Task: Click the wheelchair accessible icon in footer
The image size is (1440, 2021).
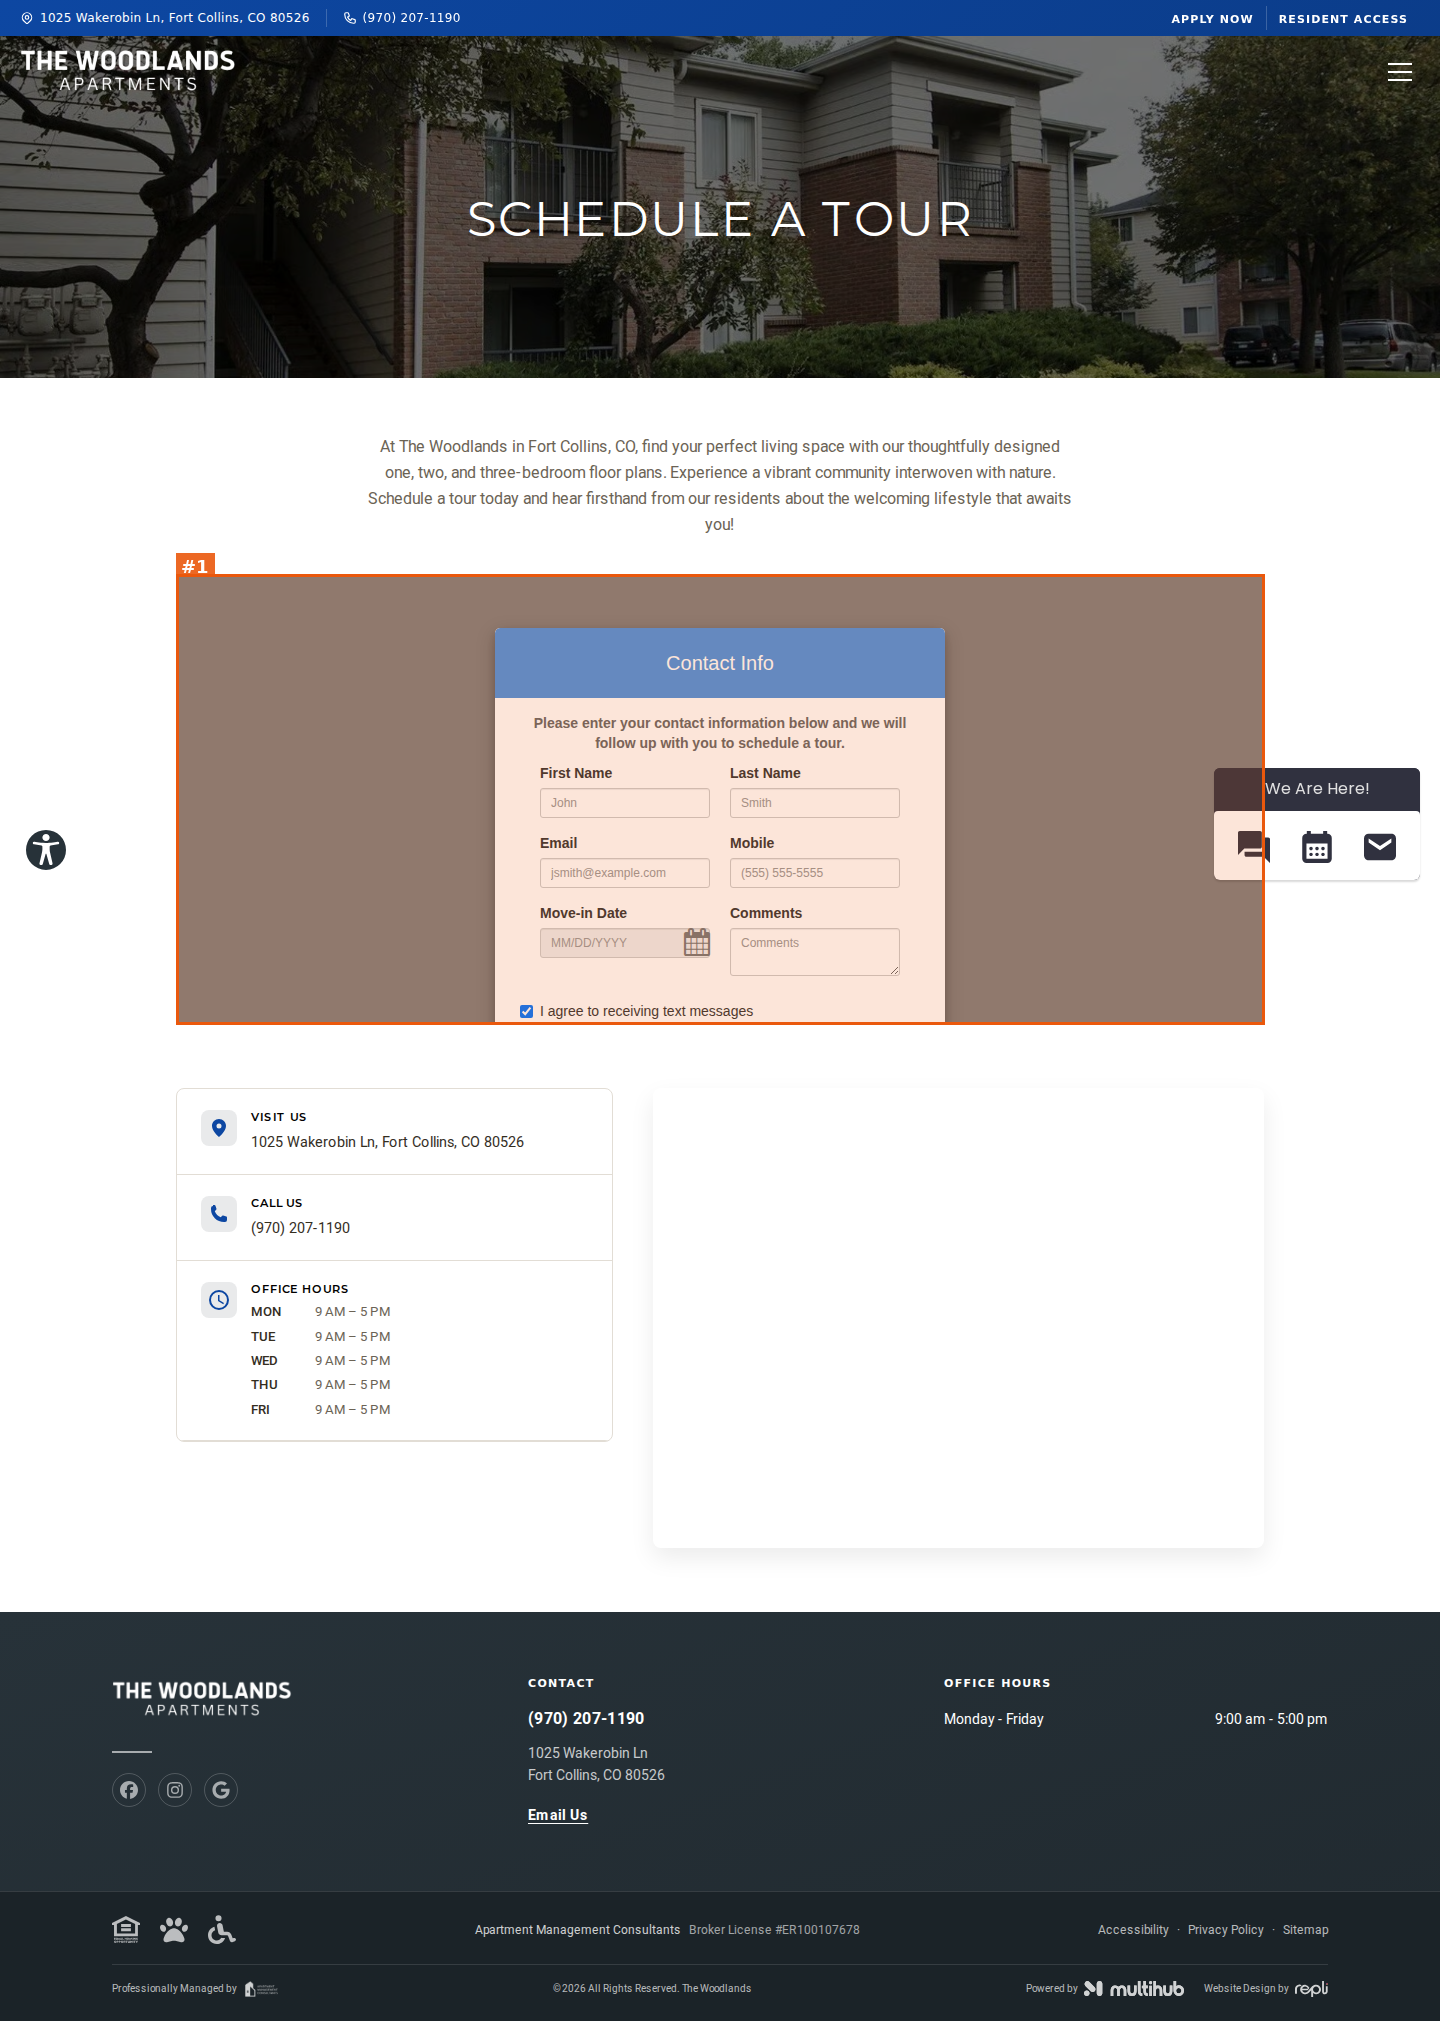Action: point(222,1929)
